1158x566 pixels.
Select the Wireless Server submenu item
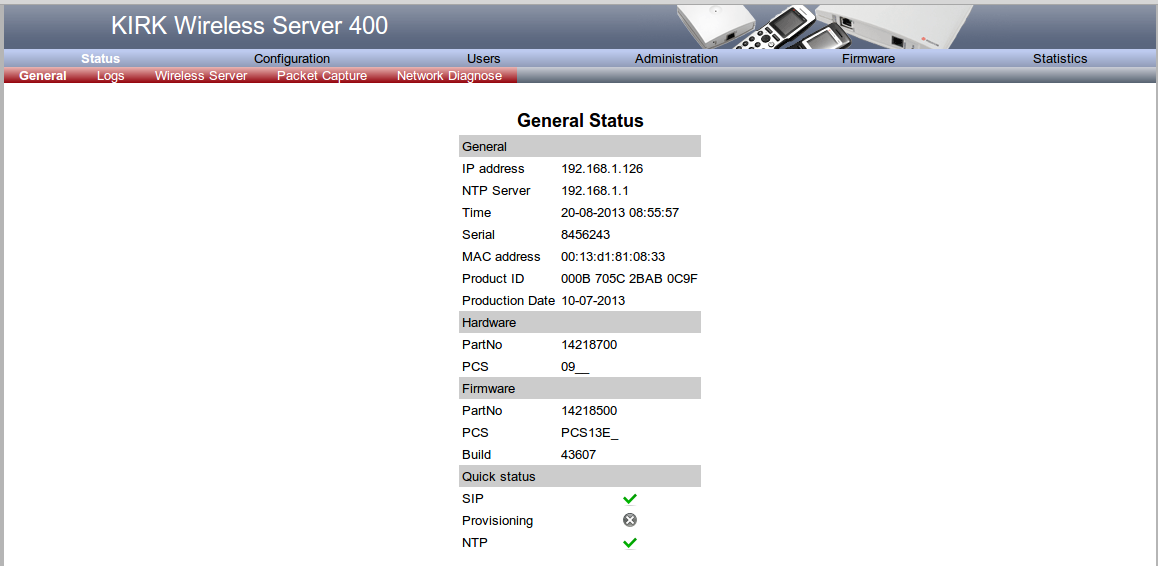click(201, 75)
